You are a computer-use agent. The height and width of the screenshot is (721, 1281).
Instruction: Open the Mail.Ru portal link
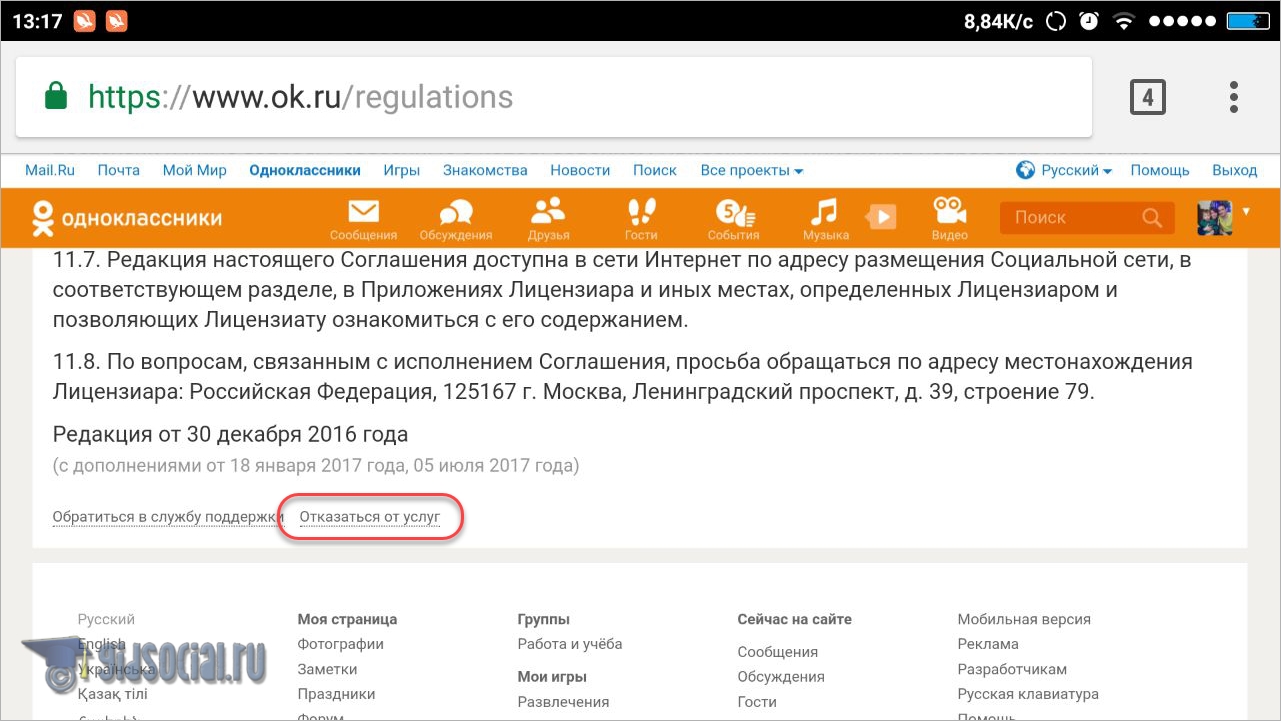tap(50, 170)
